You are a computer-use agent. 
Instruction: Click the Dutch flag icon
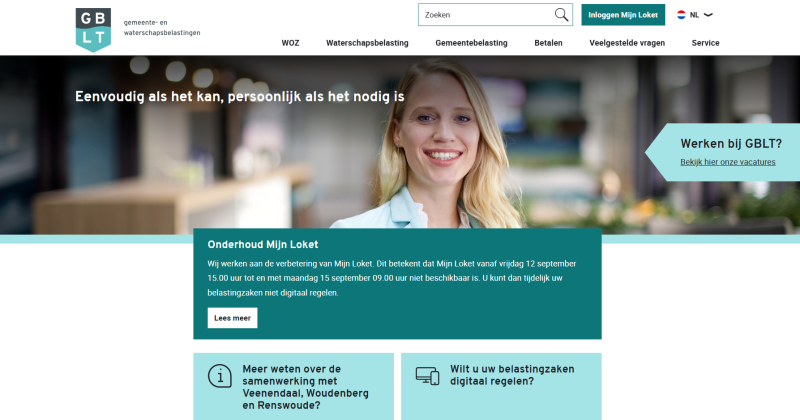tap(681, 15)
